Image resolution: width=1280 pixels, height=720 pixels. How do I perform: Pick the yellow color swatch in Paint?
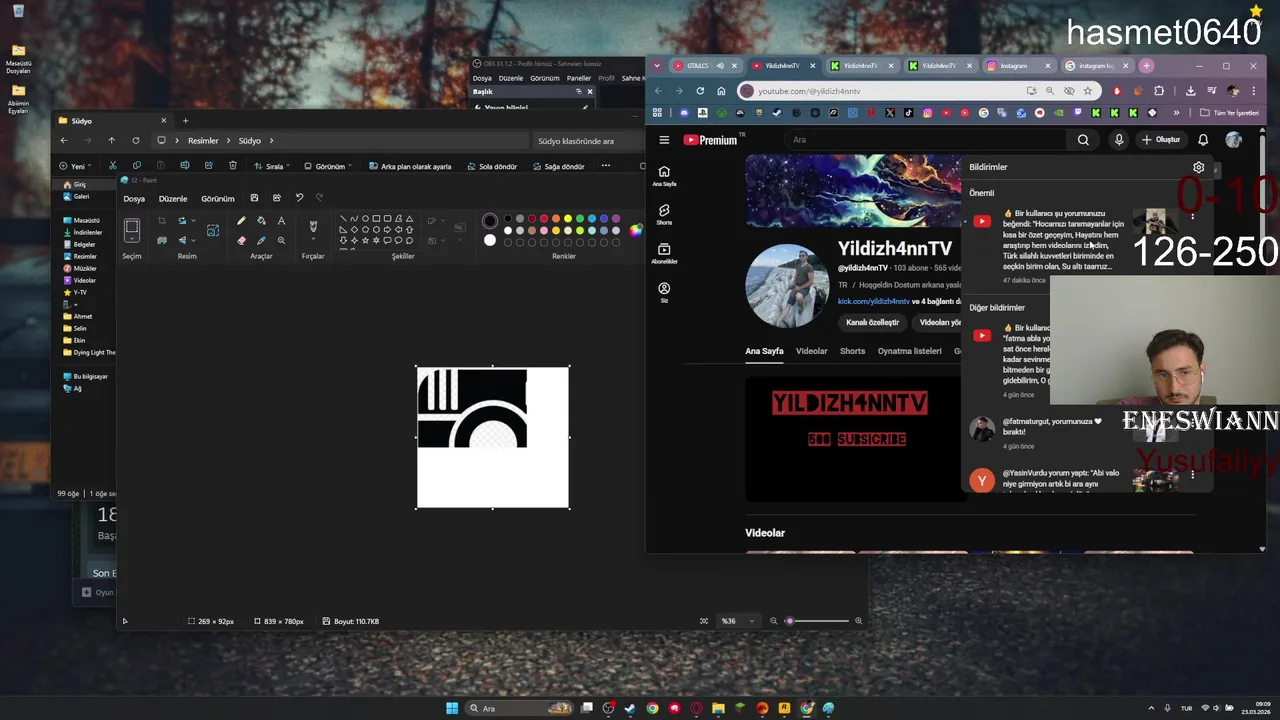pos(567,218)
